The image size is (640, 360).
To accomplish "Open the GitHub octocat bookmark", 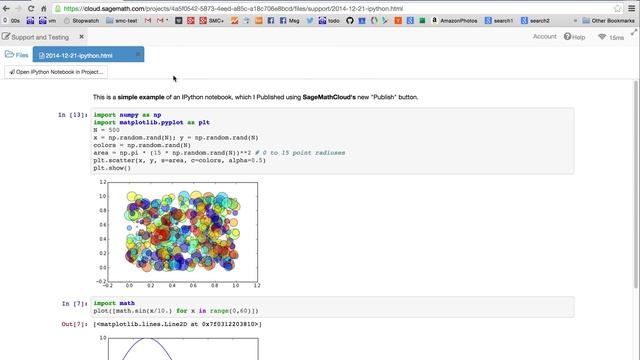I will pos(350,20).
